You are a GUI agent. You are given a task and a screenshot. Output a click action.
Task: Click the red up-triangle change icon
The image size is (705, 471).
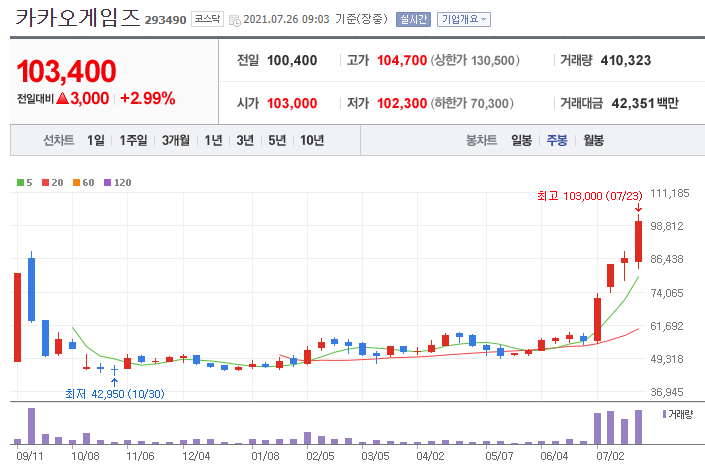[x=62, y=98]
